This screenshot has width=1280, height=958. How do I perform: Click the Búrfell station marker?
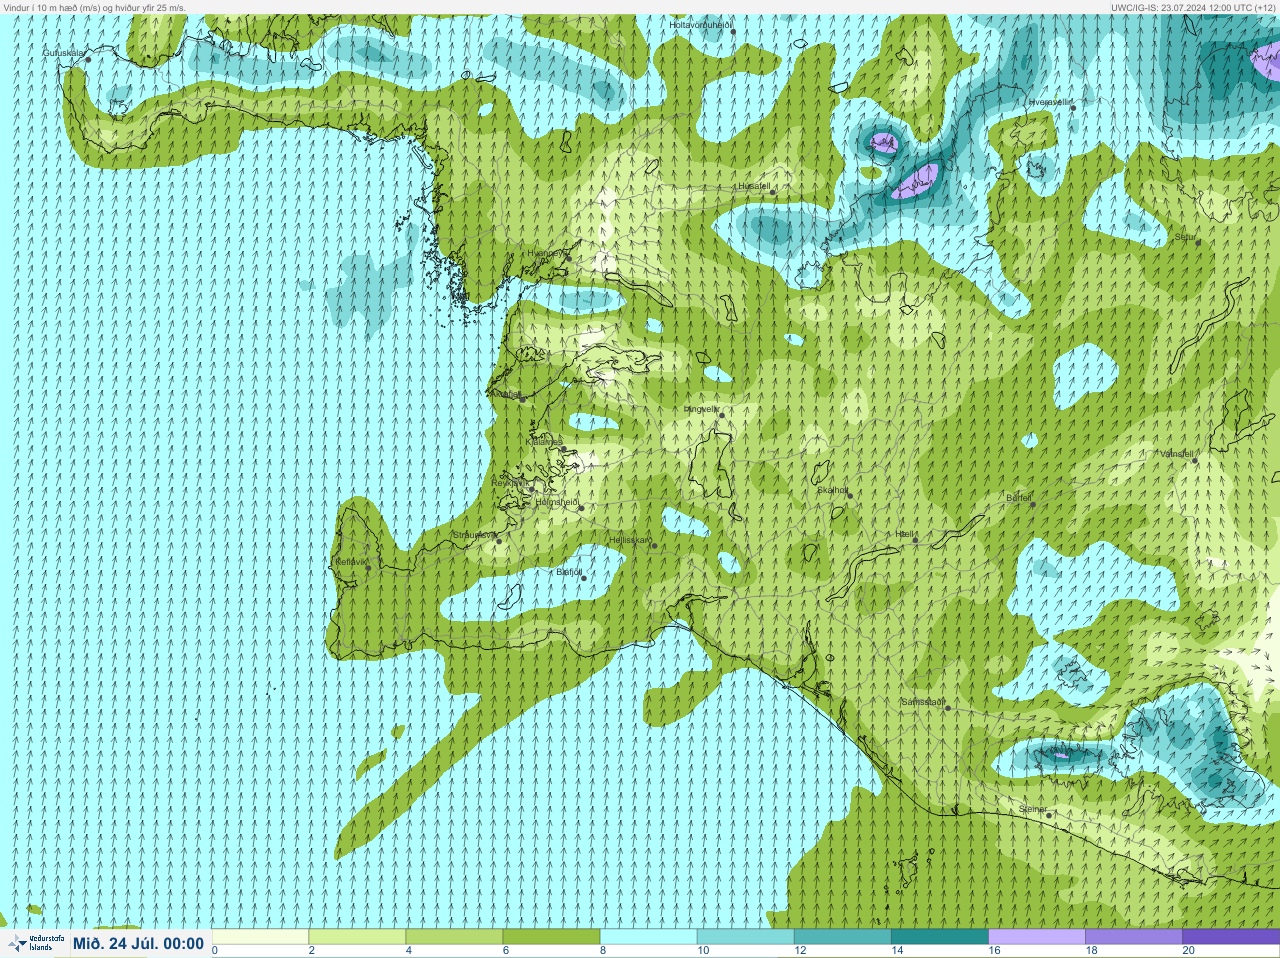point(1033,504)
